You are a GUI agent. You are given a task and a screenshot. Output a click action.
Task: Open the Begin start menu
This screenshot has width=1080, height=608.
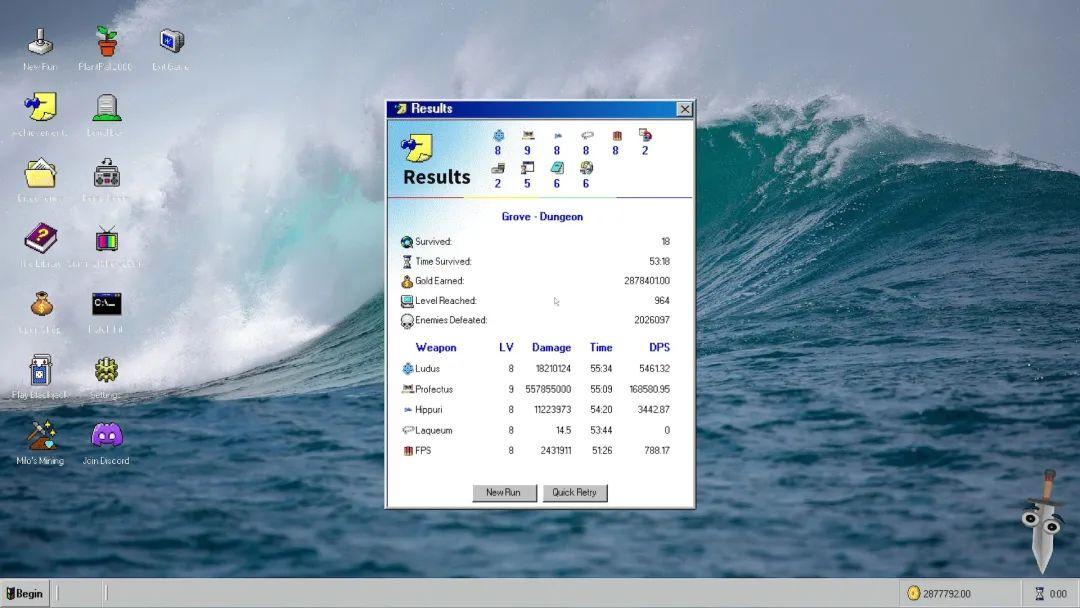tap(26, 593)
